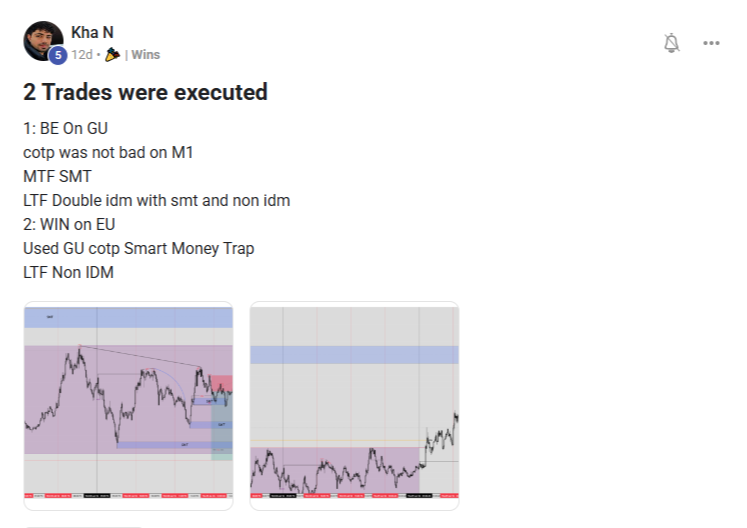Click the '1: BE On GU' text line
Viewport: 747px width, 528px height.
[65, 128]
